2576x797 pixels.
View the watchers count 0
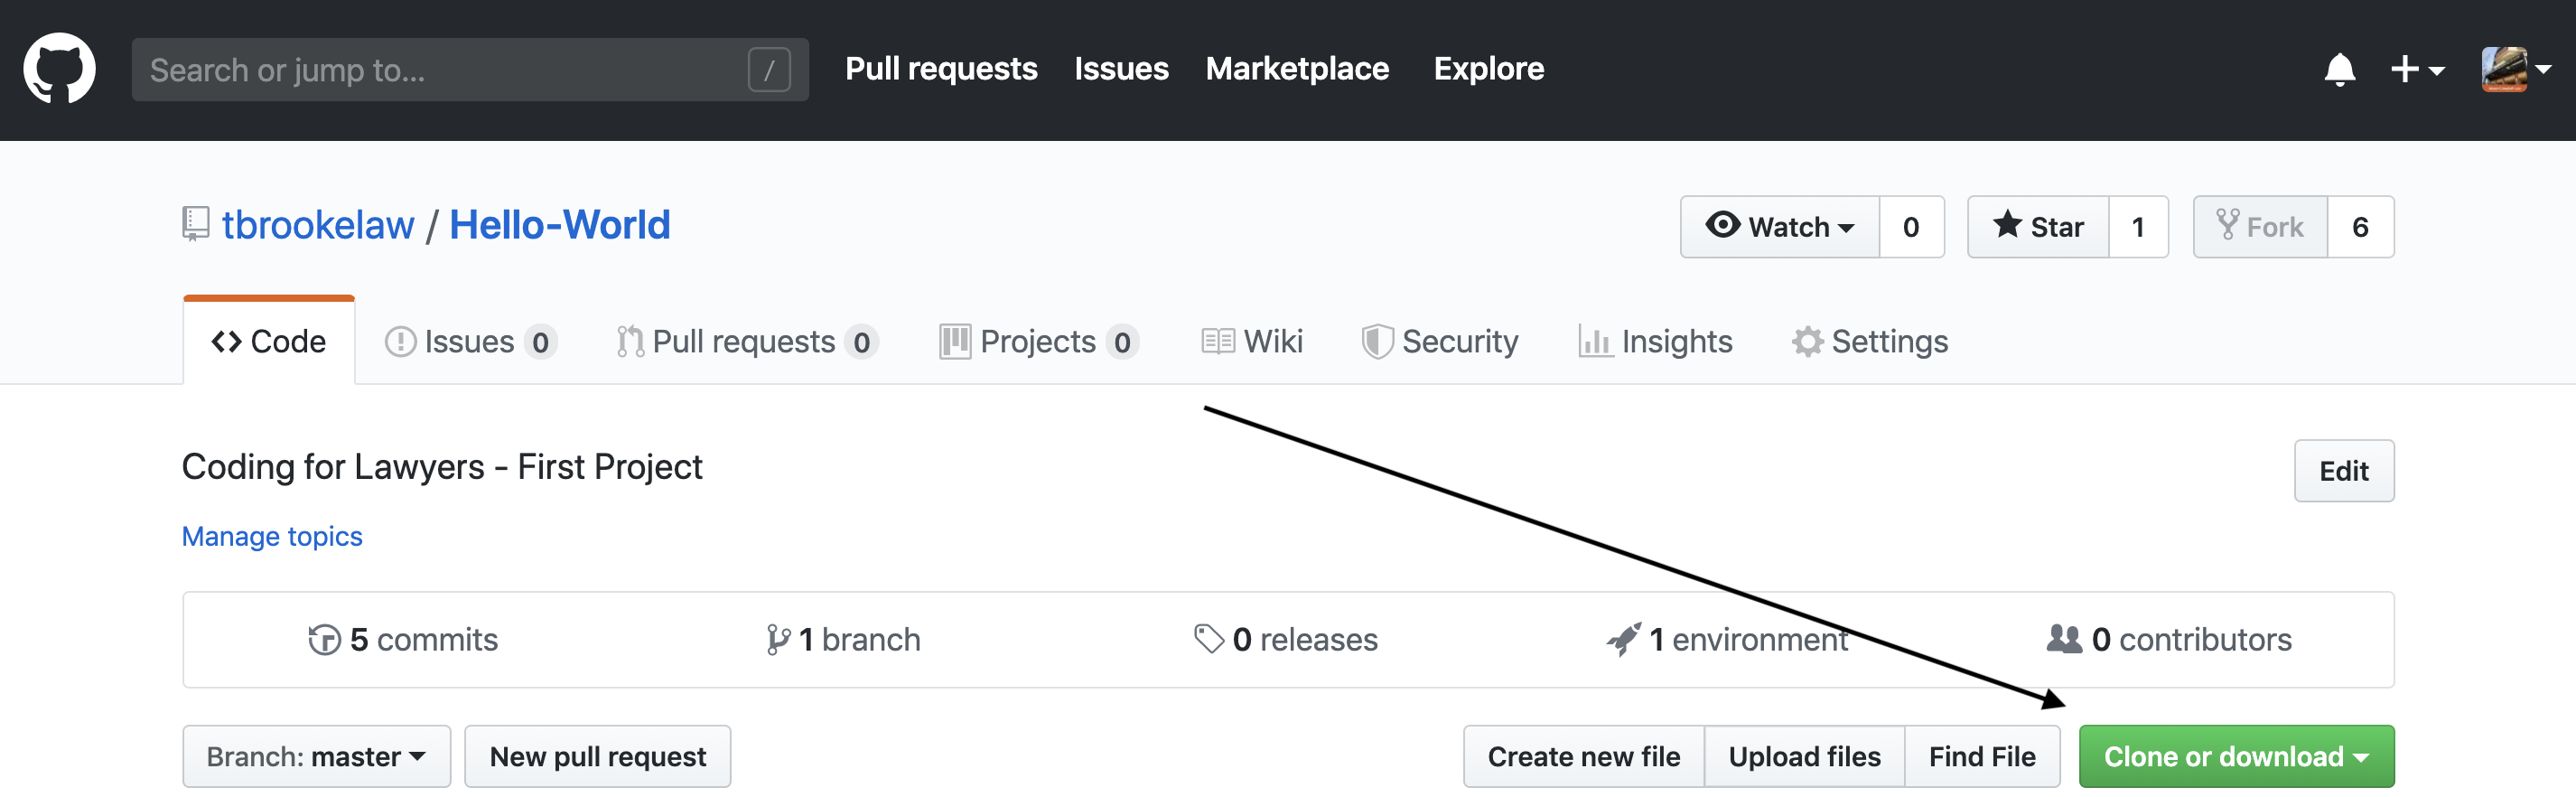tap(1911, 227)
